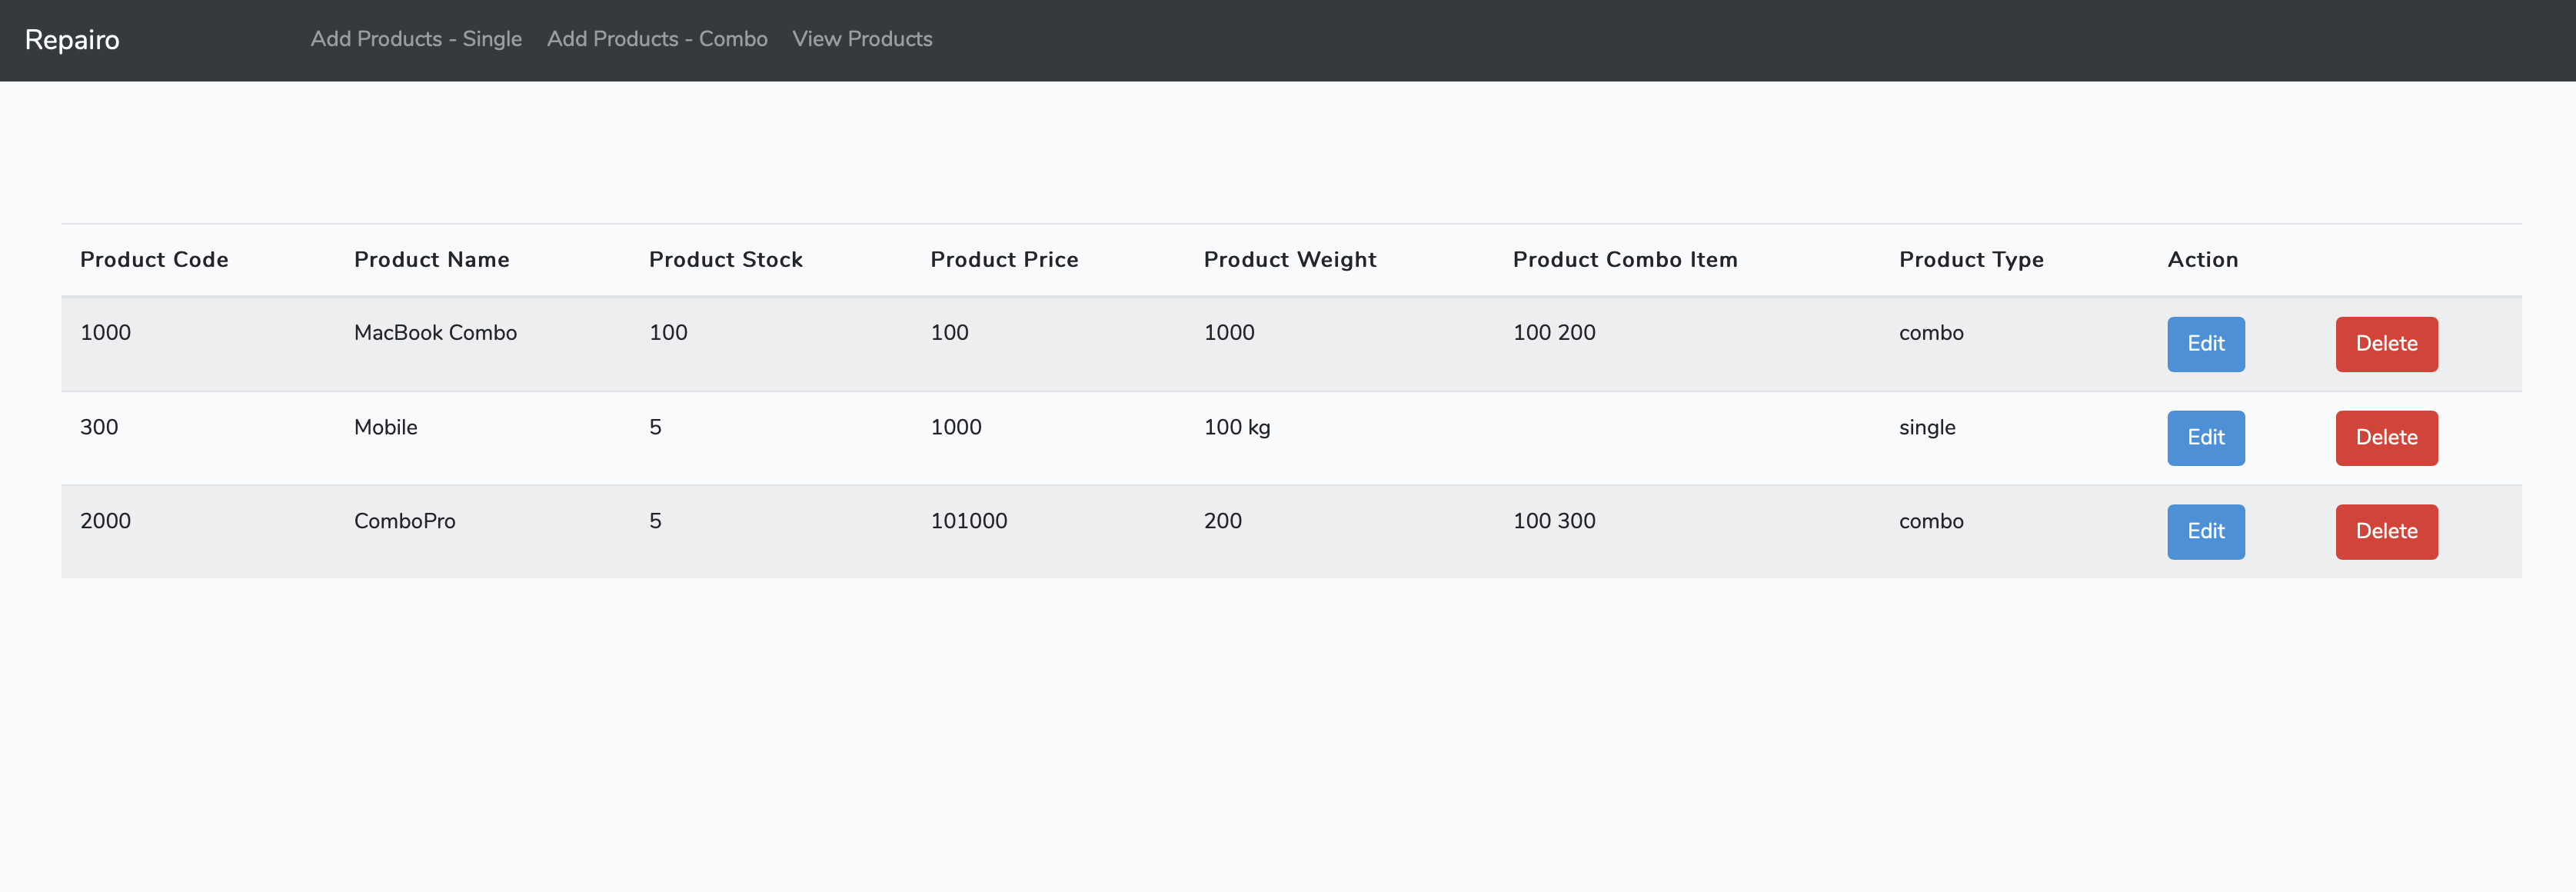The height and width of the screenshot is (892, 2576).
Task: Delete the Mobile product
Action: [2386, 437]
